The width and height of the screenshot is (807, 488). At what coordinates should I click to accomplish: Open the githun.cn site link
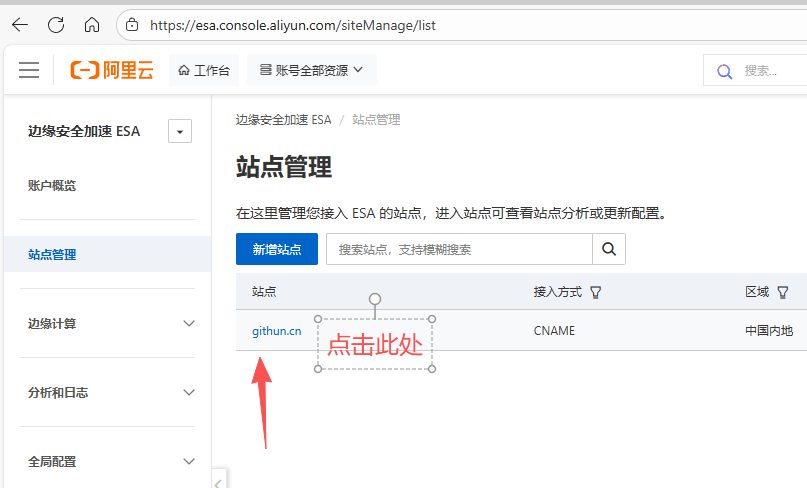coord(276,330)
